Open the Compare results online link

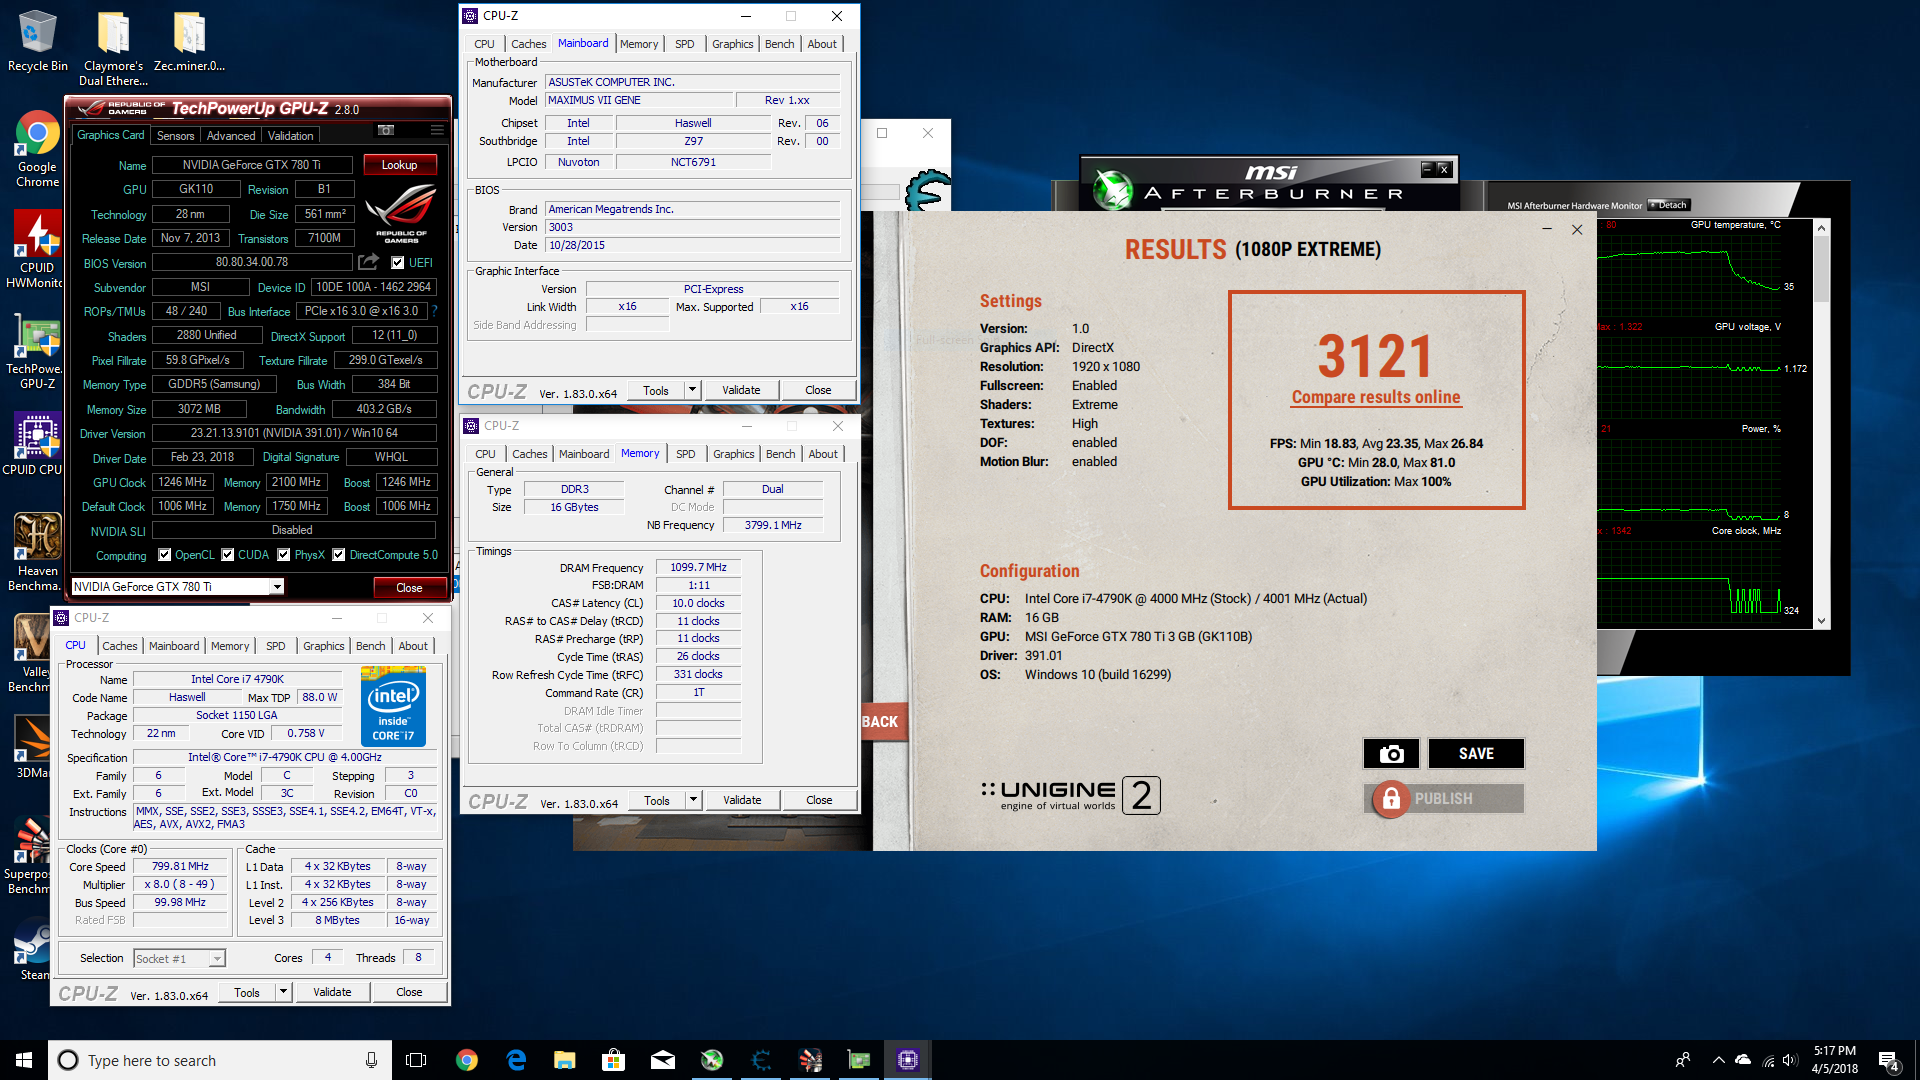click(1376, 397)
